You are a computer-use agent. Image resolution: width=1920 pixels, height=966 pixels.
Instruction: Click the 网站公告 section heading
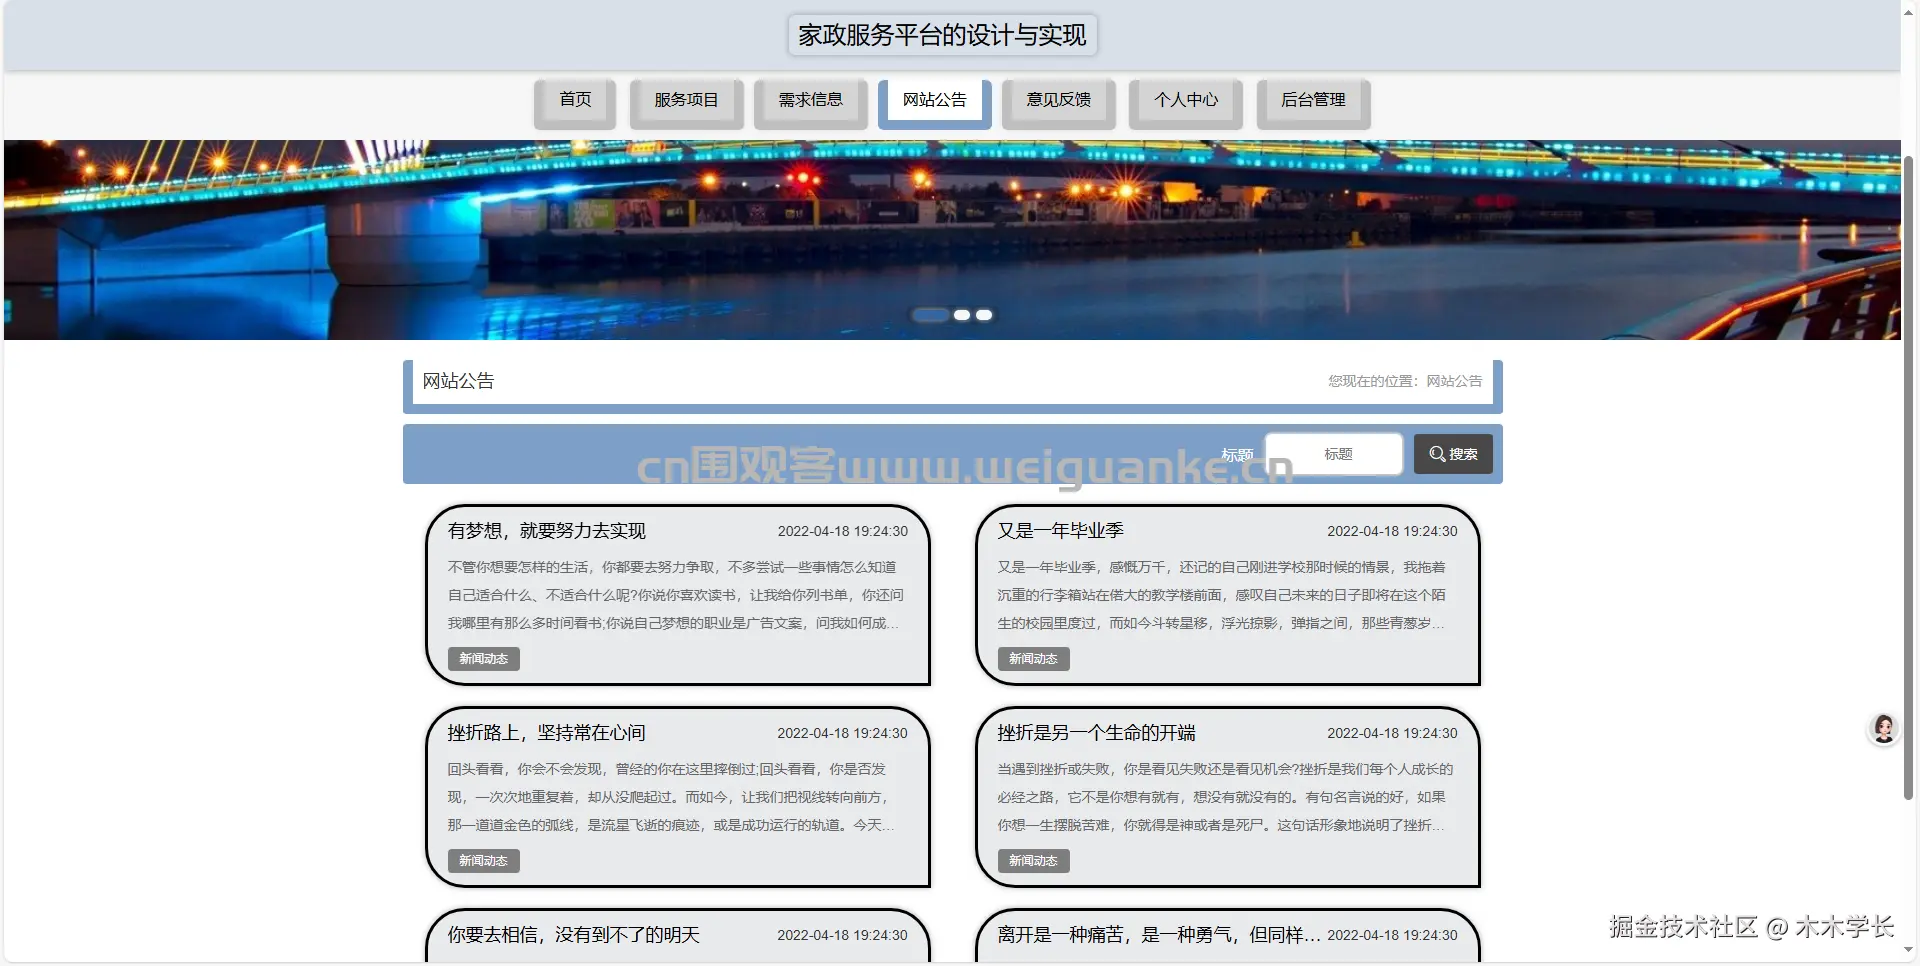pos(458,381)
